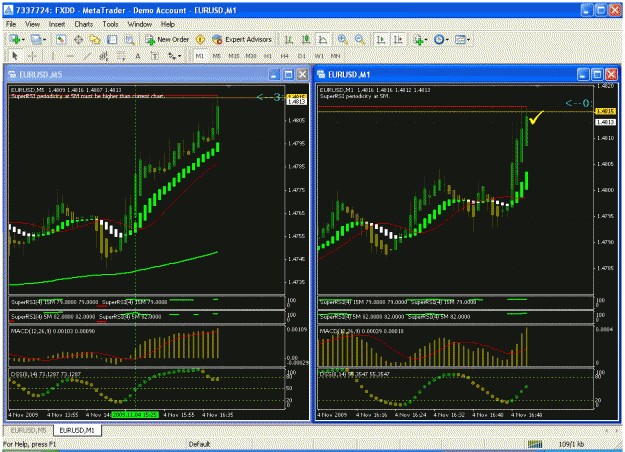Image resolution: width=625 pixels, height=452 pixels.
Task: Zoom out on the chart
Action: [360, 39]
